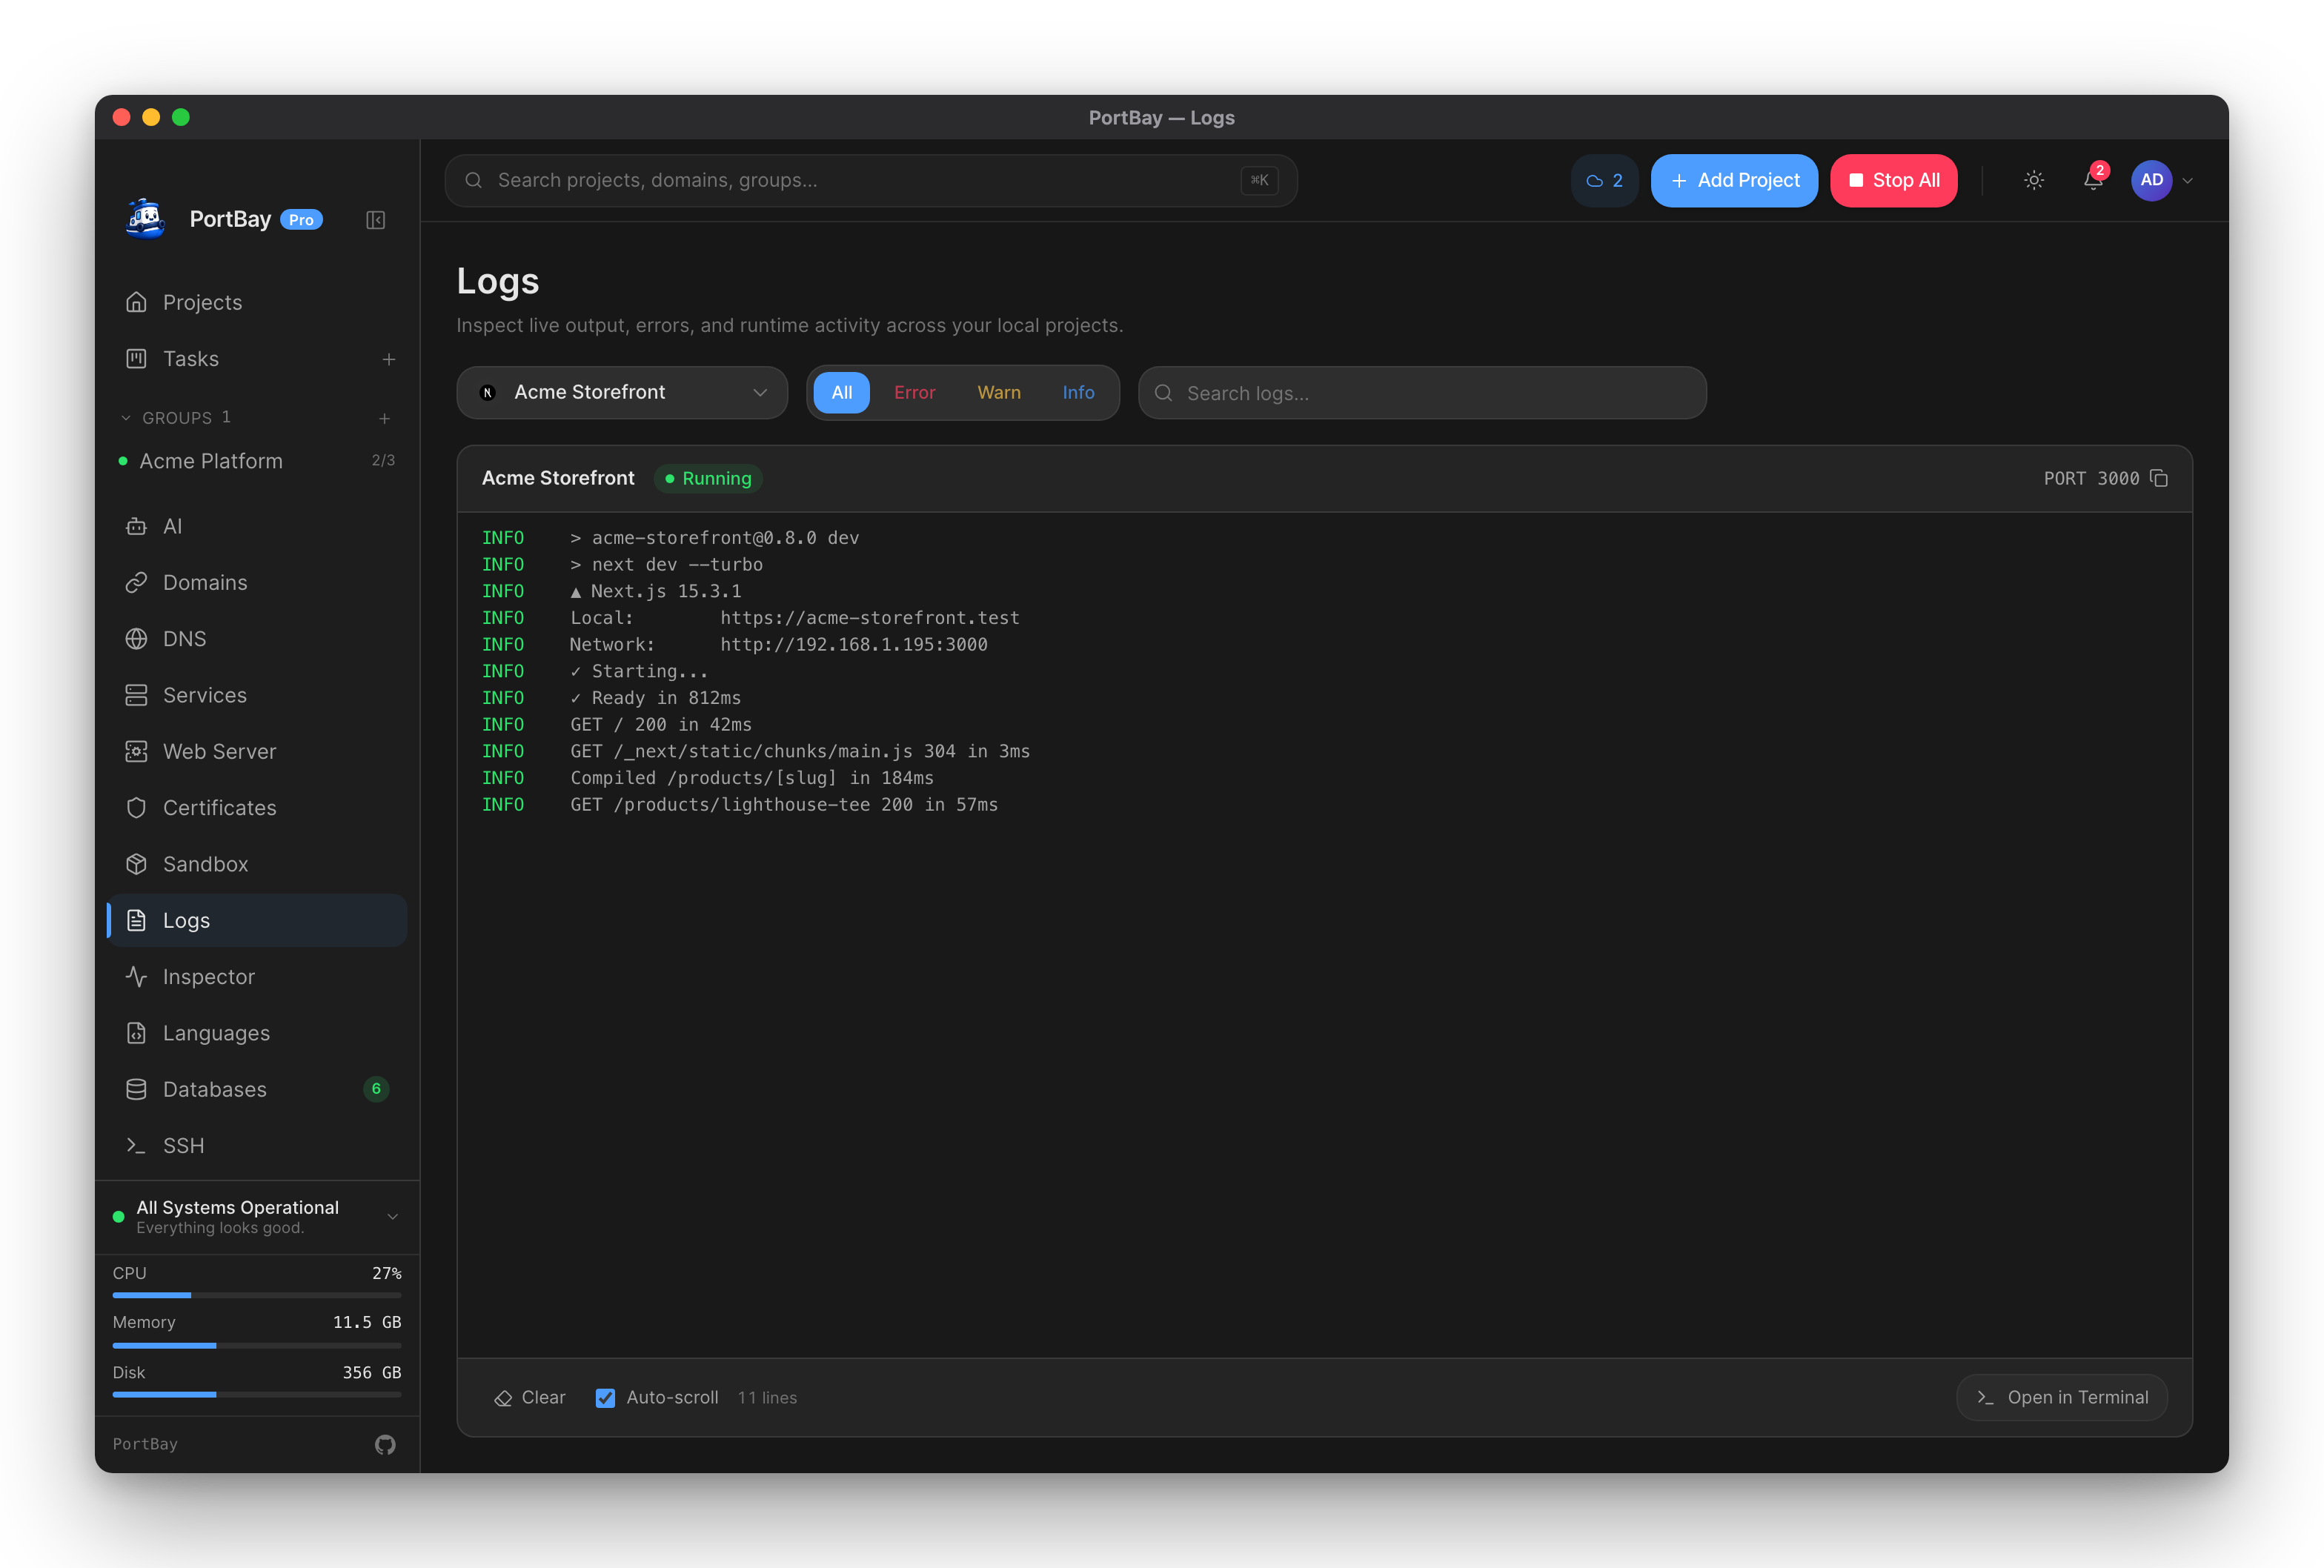
Task: Toggle the light/dark theme sun icon
Action: pos(2034,180)
